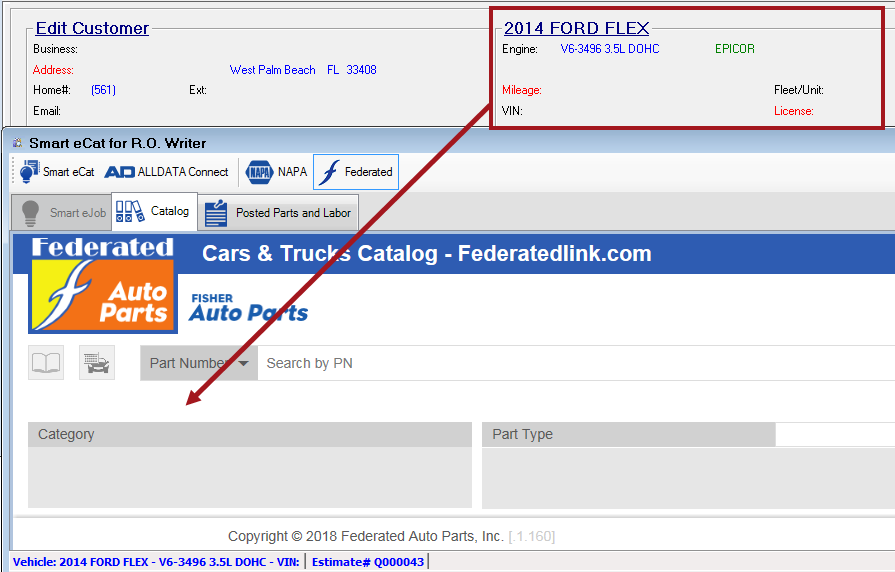Open the Edit Customer link

92,28
